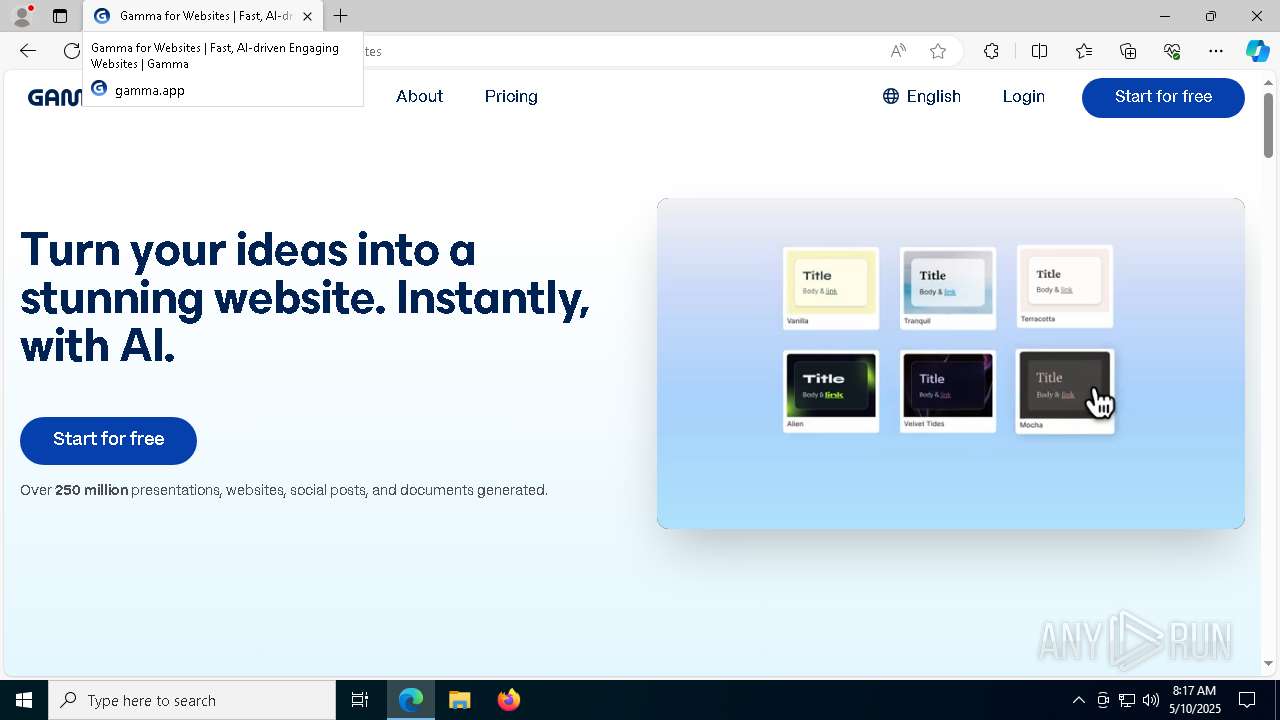Open network status tray icon
The width and height of the screenshot is (1280, 720).
1127,700
